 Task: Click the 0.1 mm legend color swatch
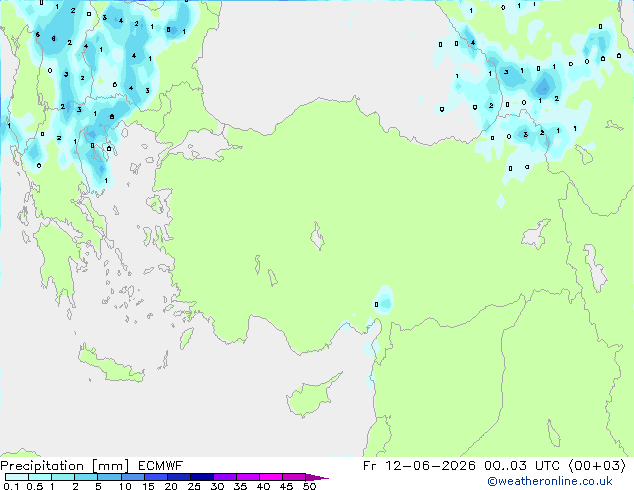point(17,477)
